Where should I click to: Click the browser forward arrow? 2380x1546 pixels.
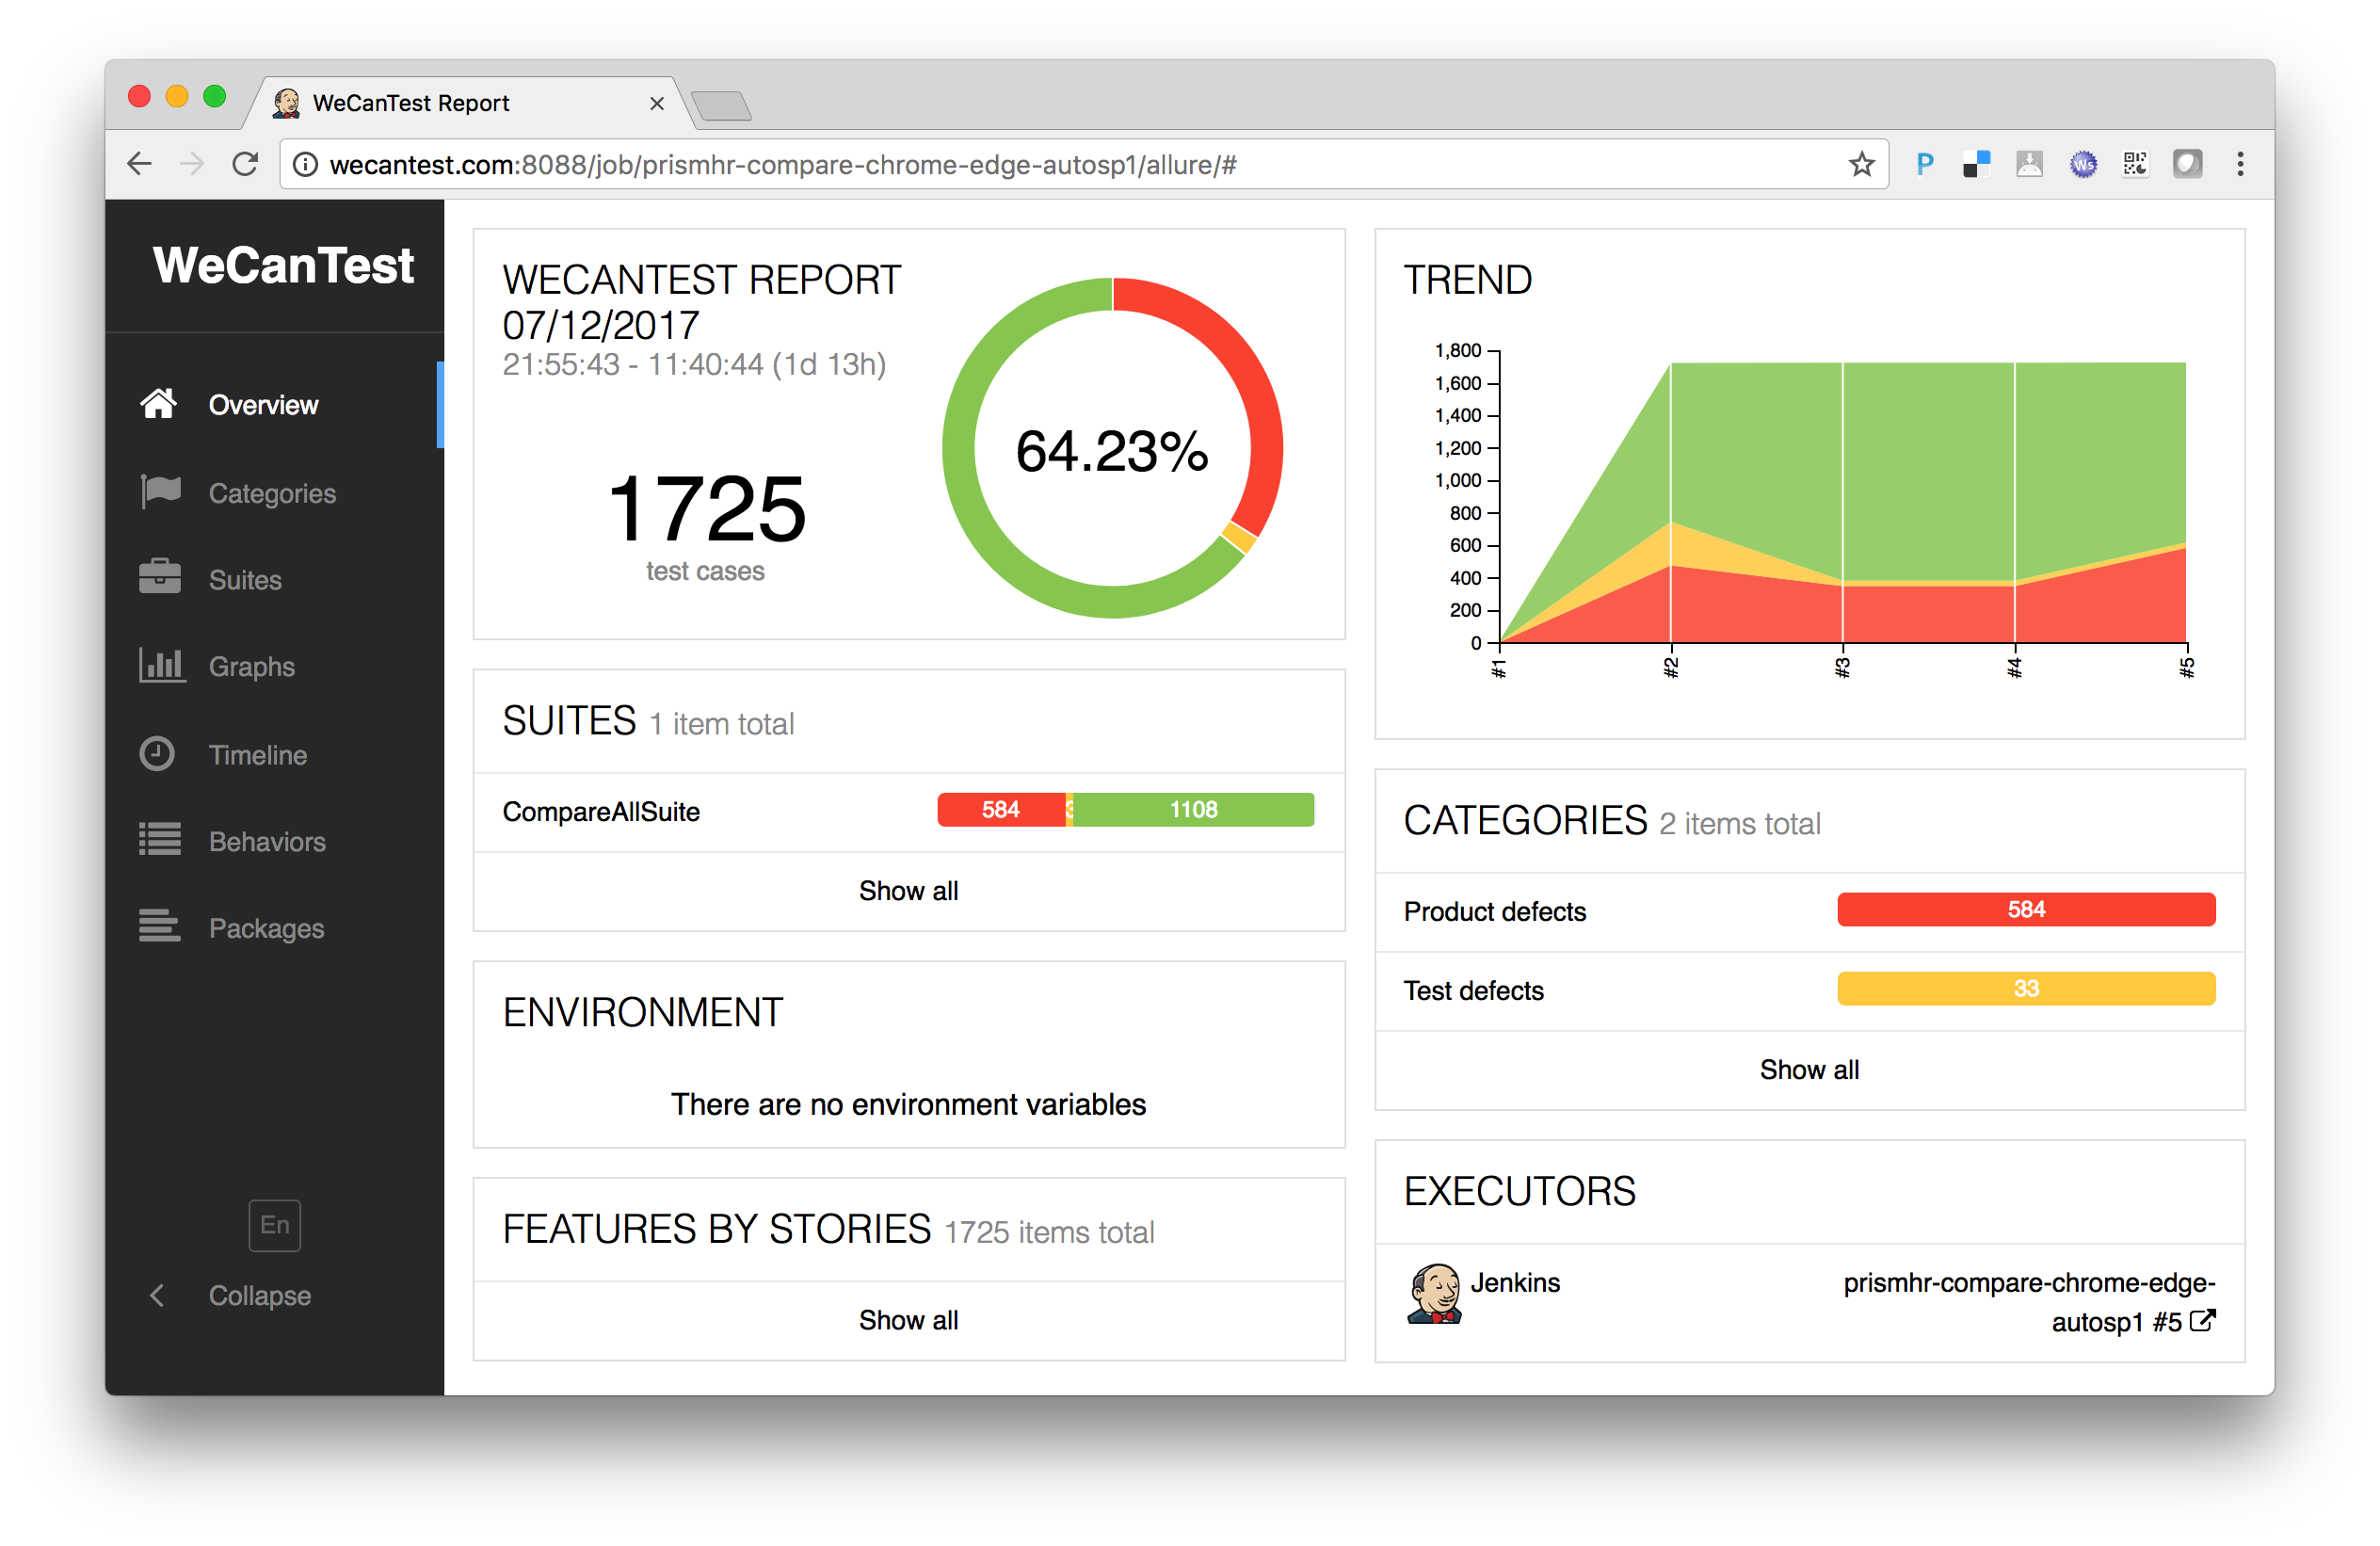tap(192, 164)
